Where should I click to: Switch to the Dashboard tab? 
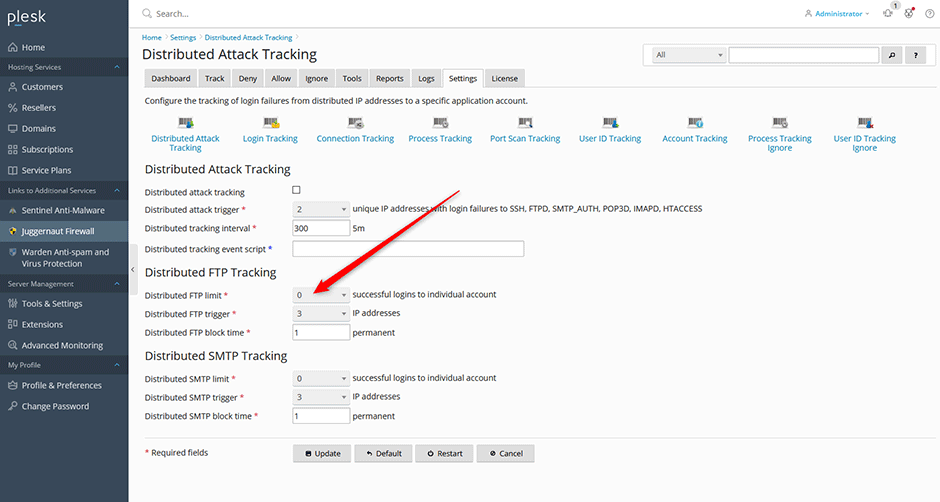click(171, 78)
